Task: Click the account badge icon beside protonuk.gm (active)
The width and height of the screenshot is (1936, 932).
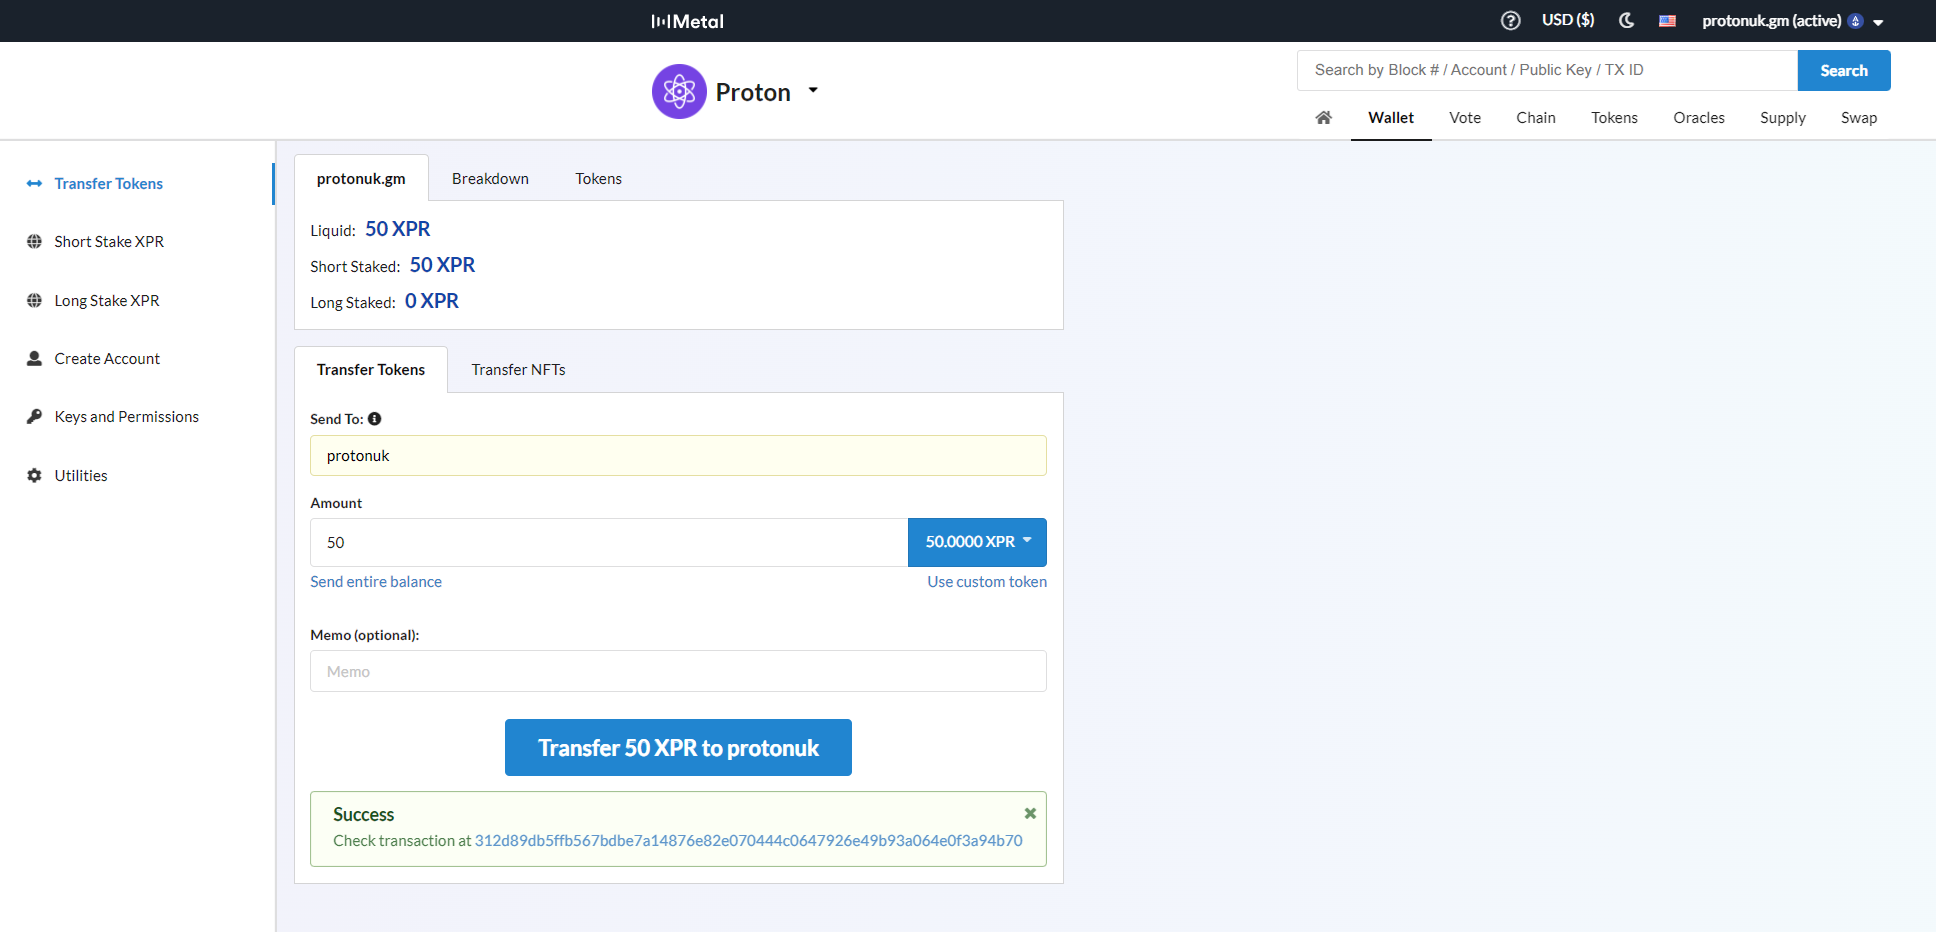Action: 1856,21
